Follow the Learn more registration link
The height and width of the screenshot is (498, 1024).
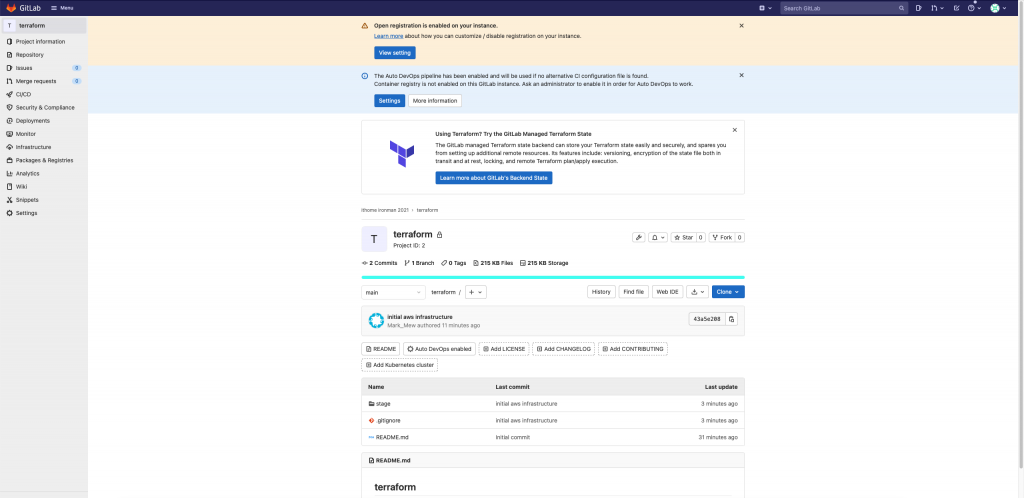(389, 36)
